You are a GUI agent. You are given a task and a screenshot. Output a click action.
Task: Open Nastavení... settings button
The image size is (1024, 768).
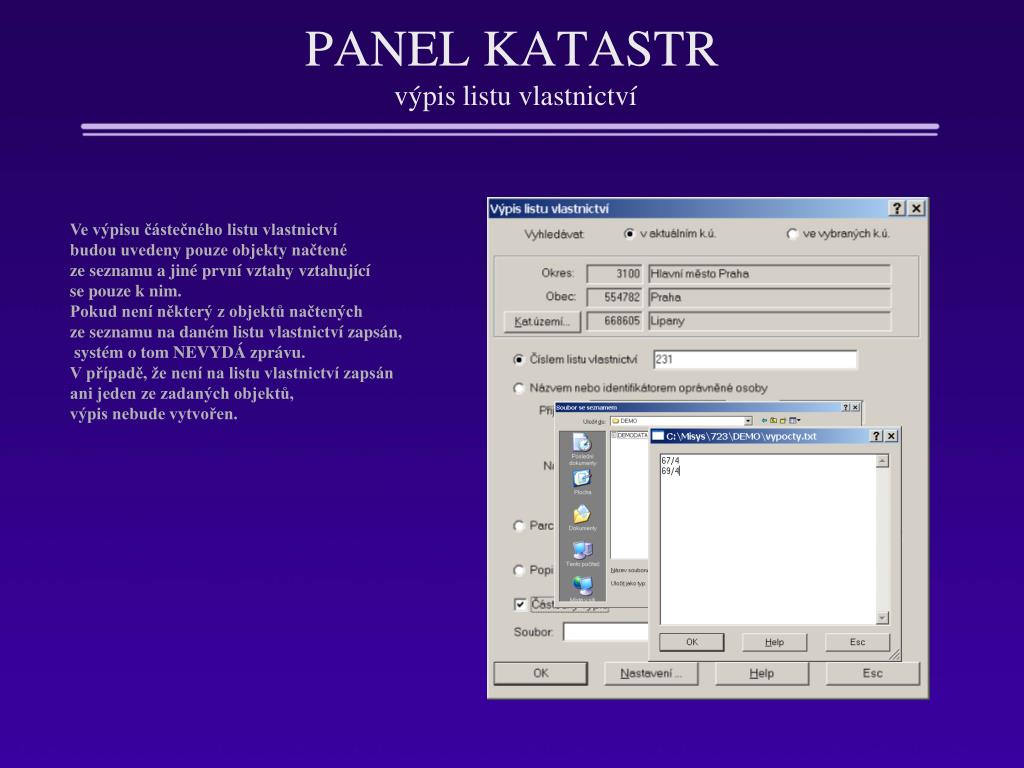651,673
